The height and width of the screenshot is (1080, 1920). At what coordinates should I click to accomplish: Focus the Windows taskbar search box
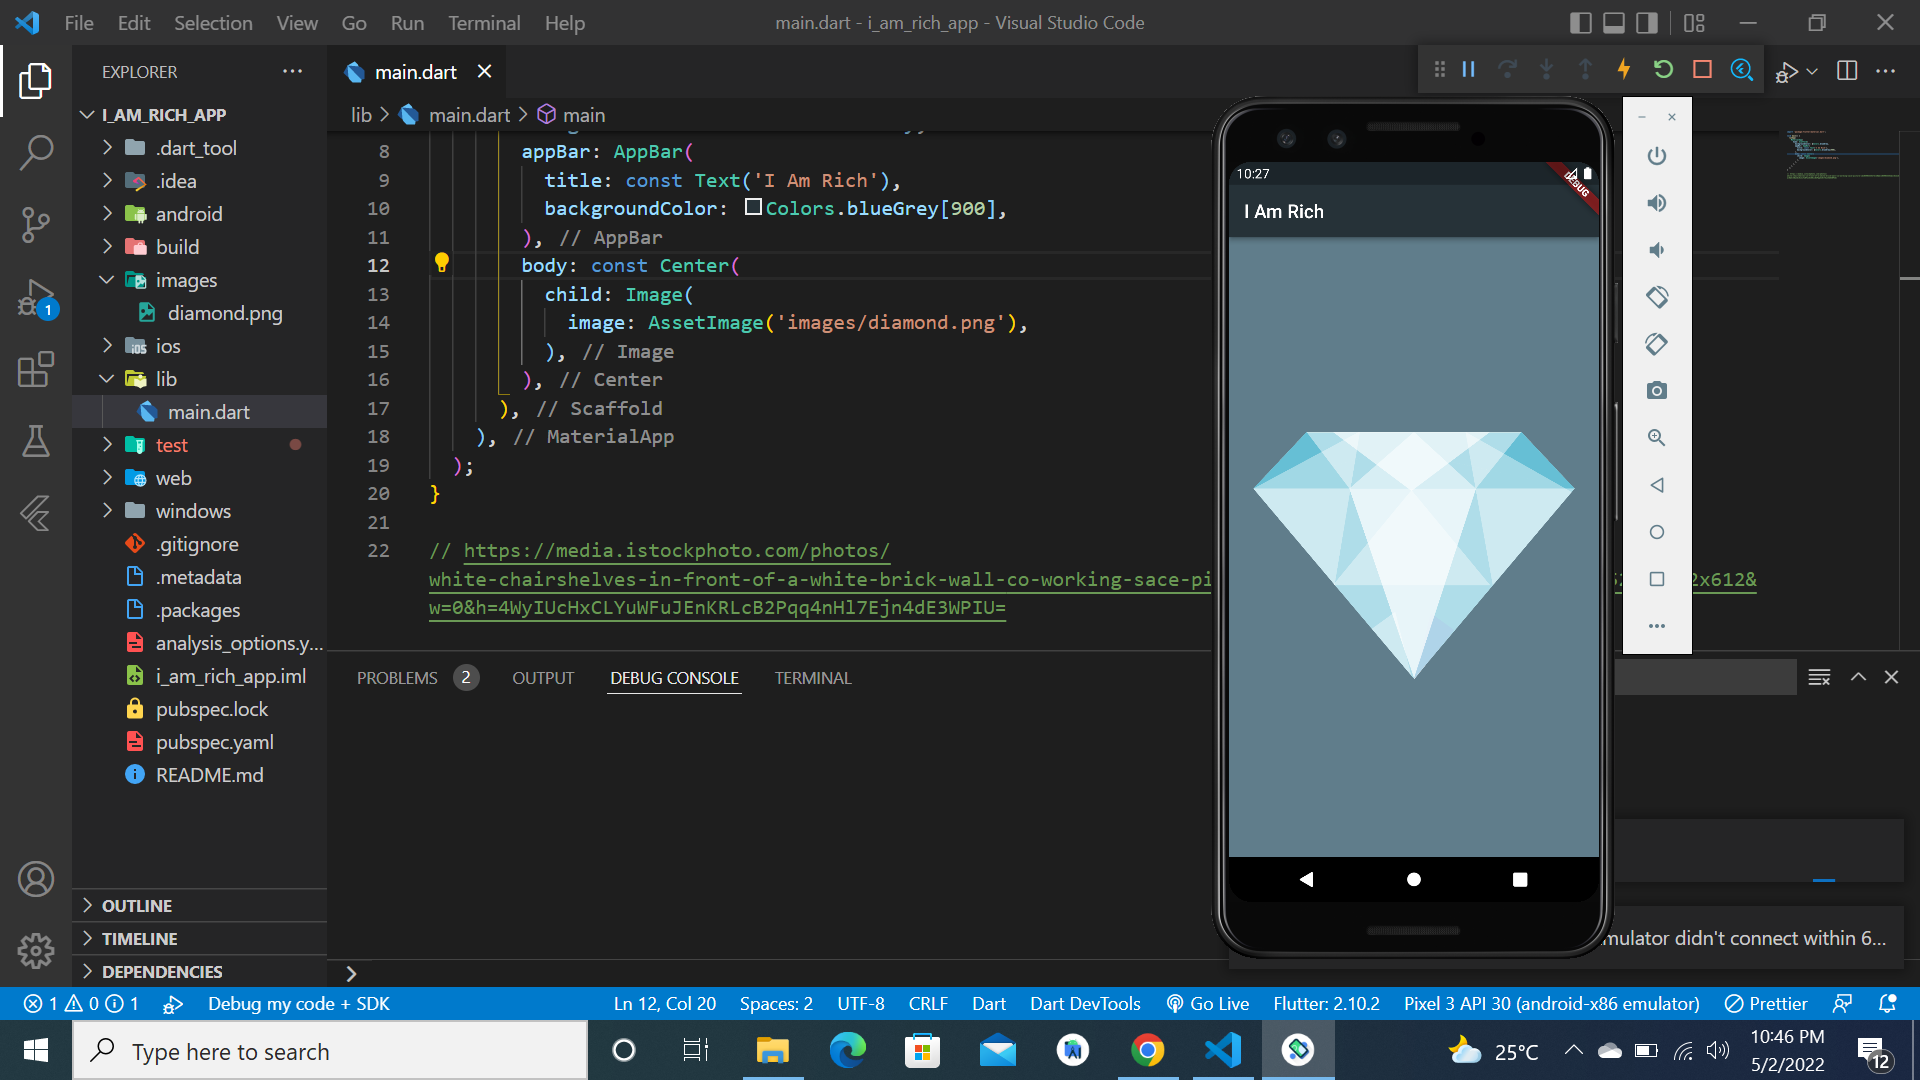(x=330, y=1050)
